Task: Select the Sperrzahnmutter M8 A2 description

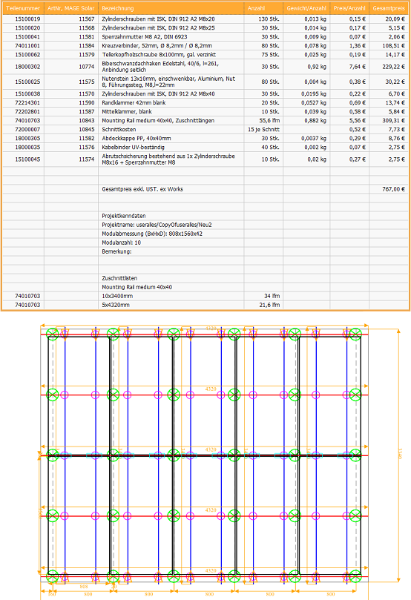Action: [171, 37]
